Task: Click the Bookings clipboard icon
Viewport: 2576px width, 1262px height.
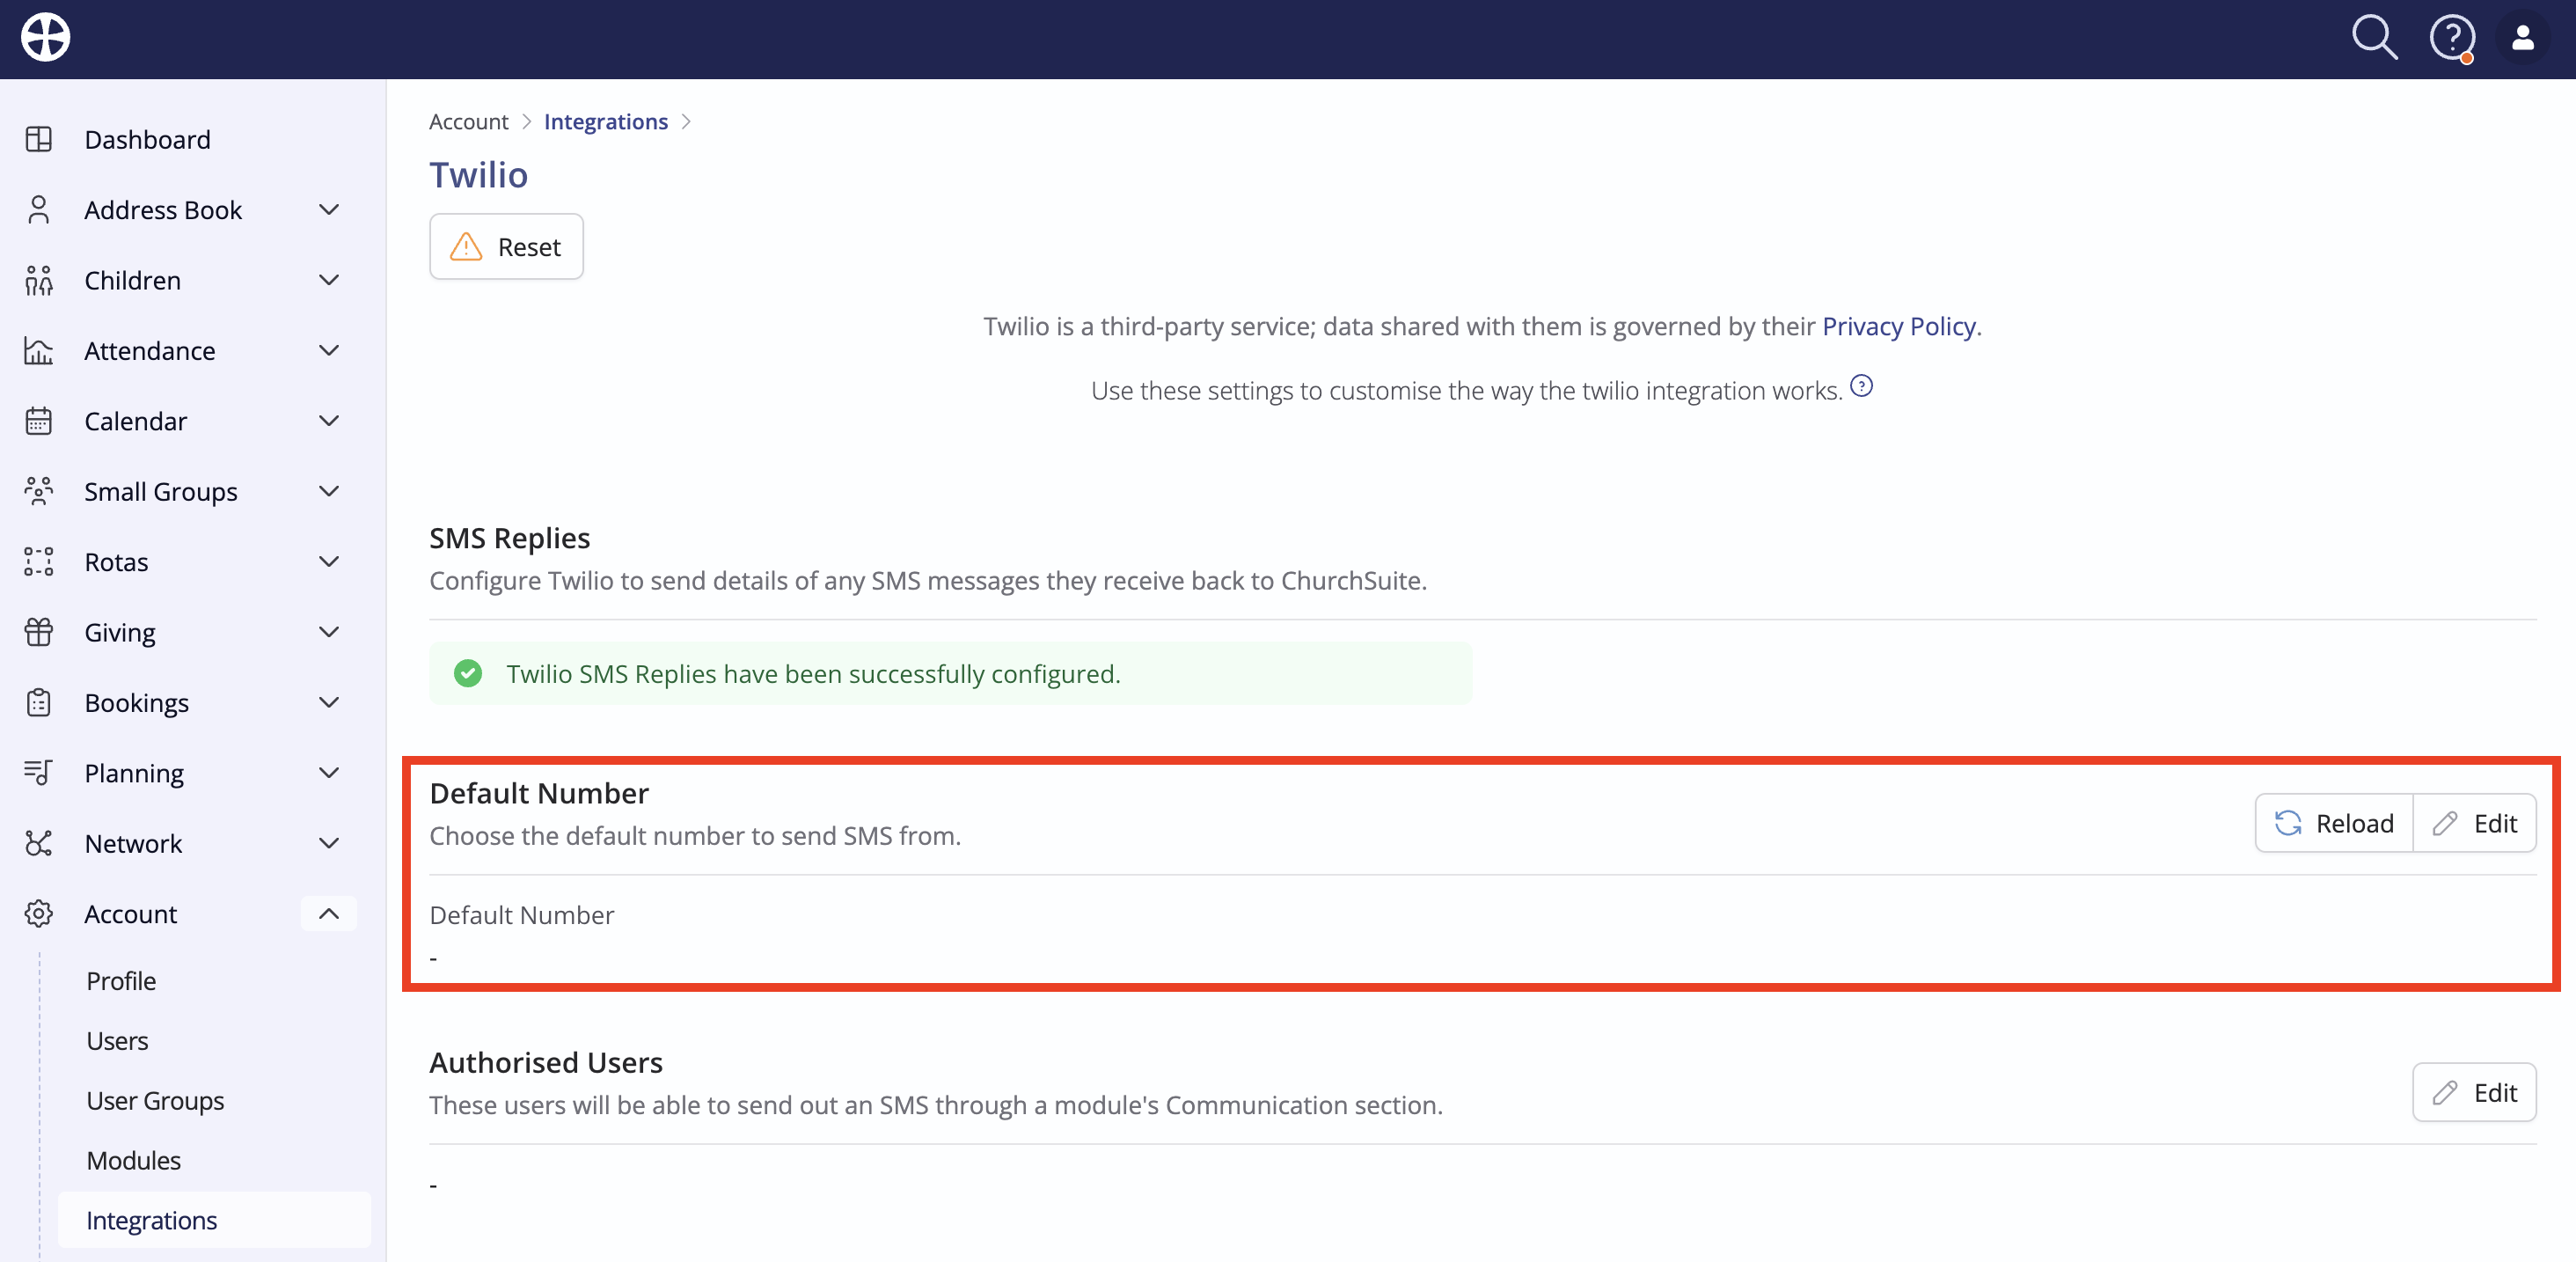Action: tap(39, 703)
